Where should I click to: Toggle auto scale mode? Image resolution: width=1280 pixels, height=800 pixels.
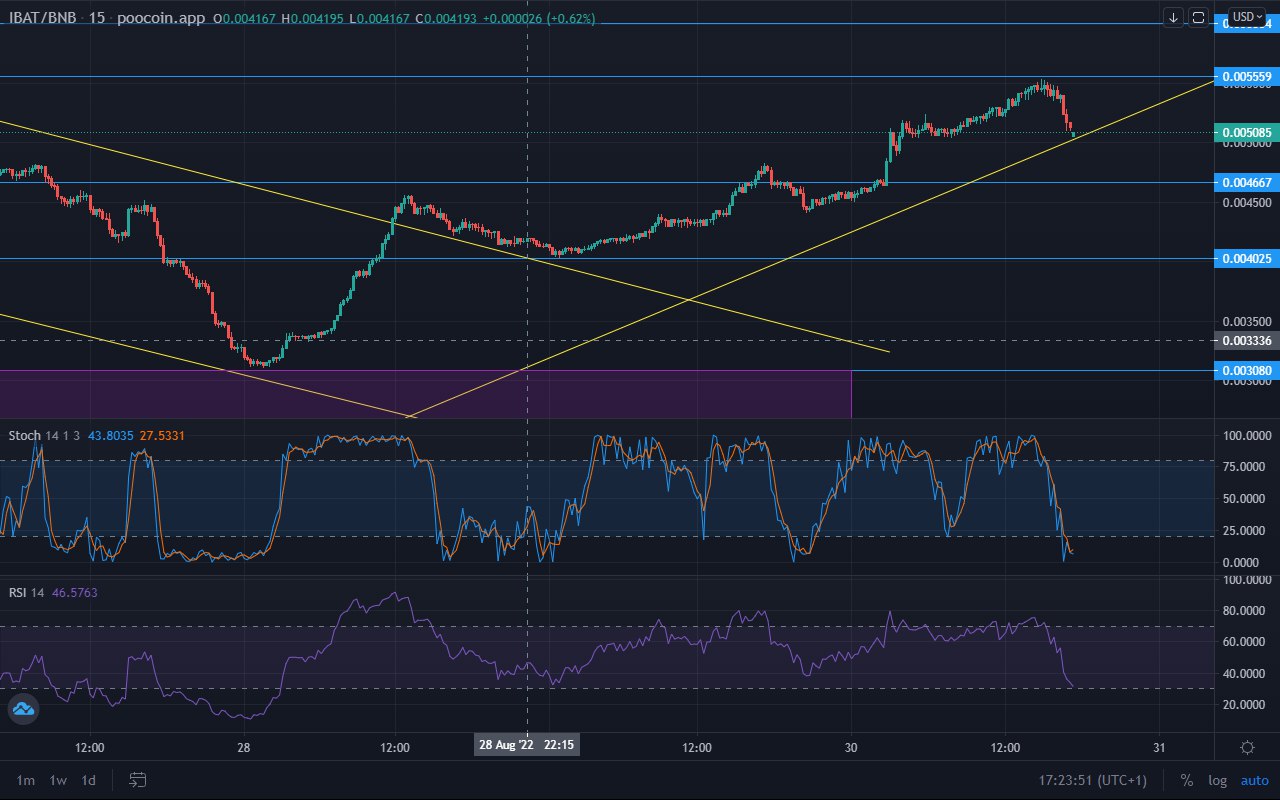point(1254,780)
